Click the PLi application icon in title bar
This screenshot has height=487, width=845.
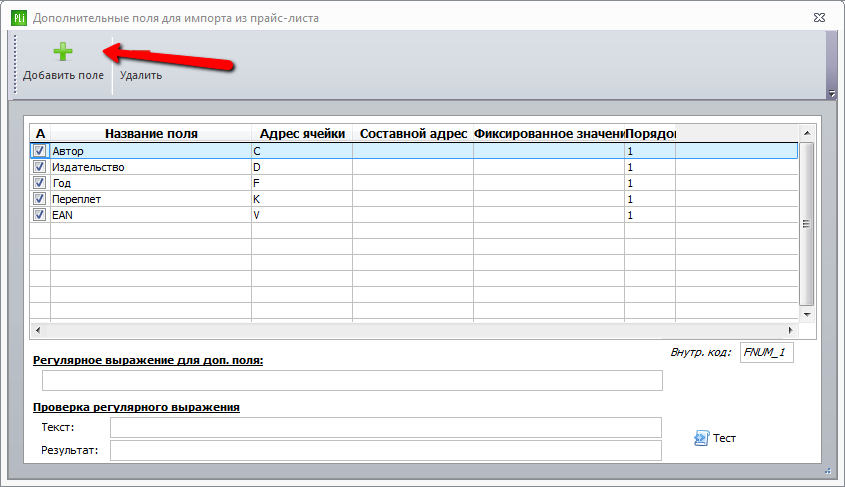click(x=19, y=18)
